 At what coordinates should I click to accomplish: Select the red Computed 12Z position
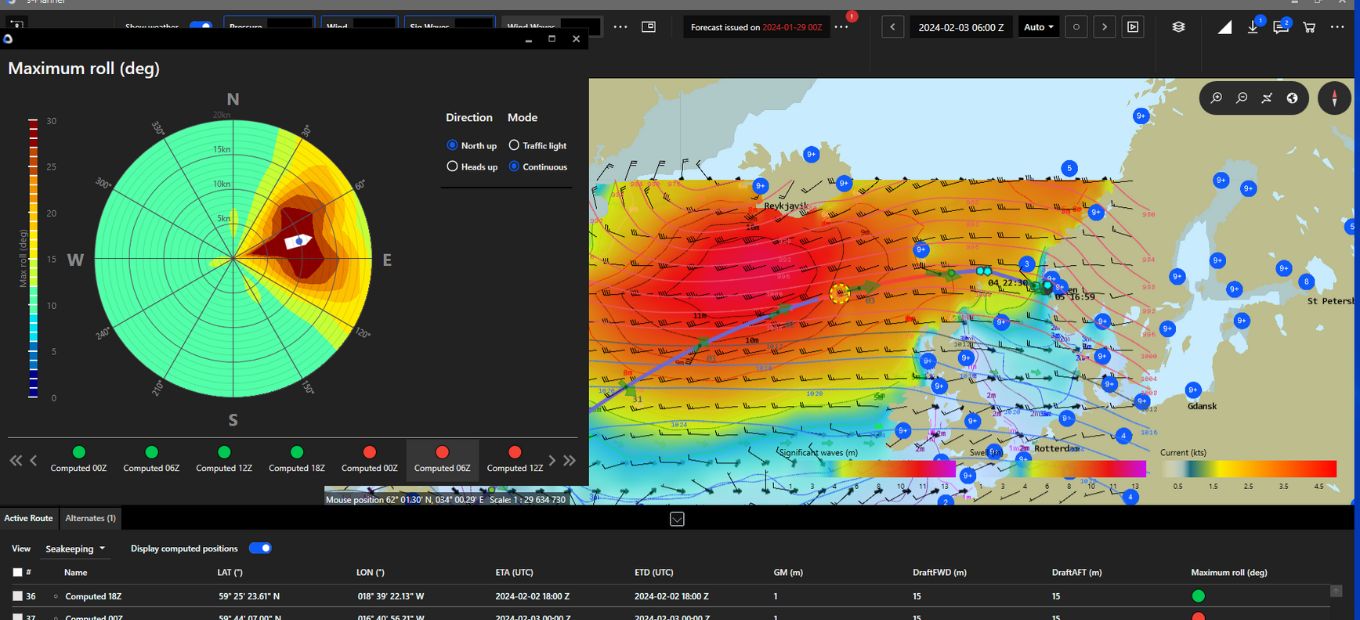(515, 460)
